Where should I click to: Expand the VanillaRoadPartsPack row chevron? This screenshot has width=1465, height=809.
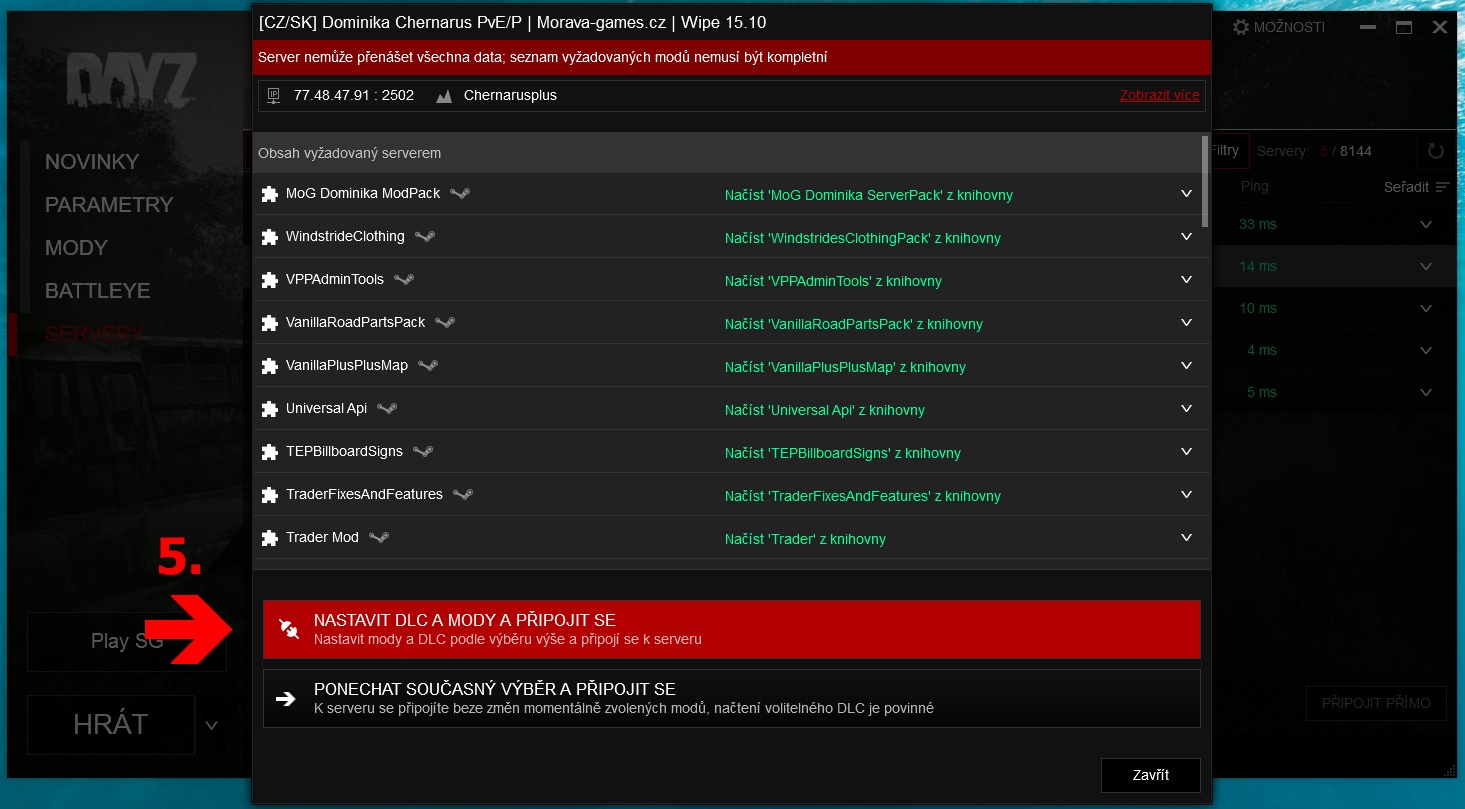[1187, 323]
